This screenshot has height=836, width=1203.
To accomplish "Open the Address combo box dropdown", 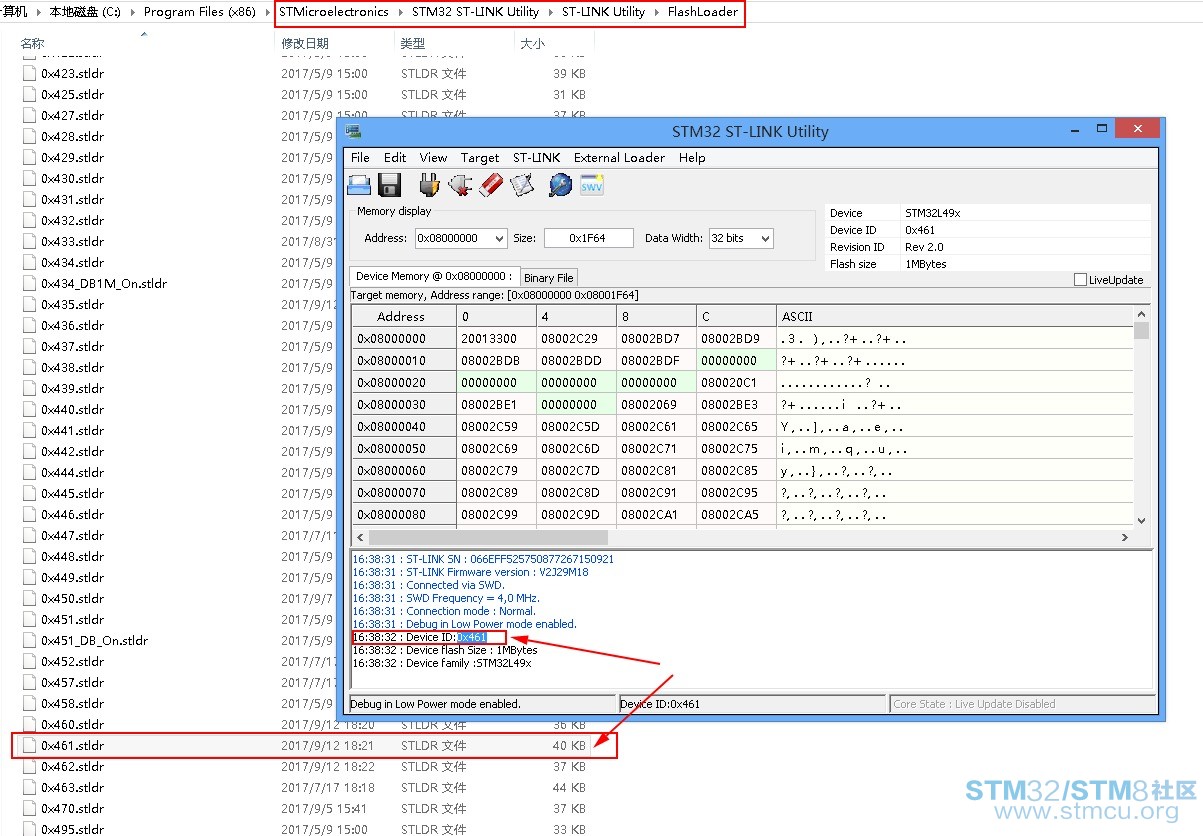I will click(498, 238).
